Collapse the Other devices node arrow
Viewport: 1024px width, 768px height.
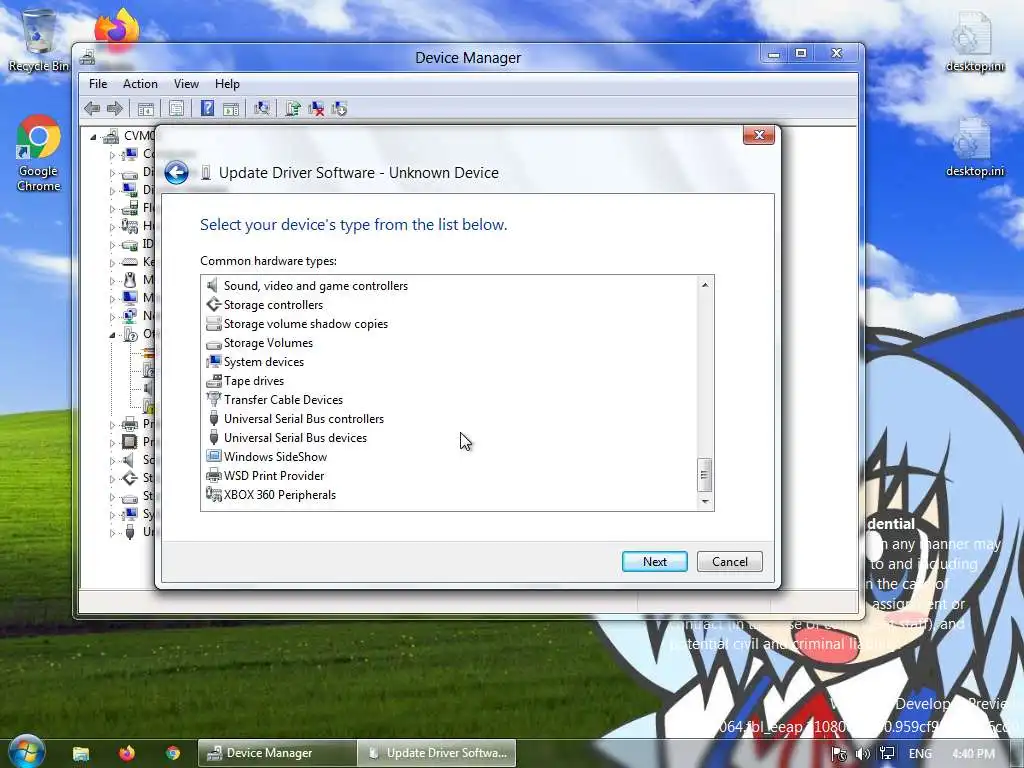(x=112, y=335)
